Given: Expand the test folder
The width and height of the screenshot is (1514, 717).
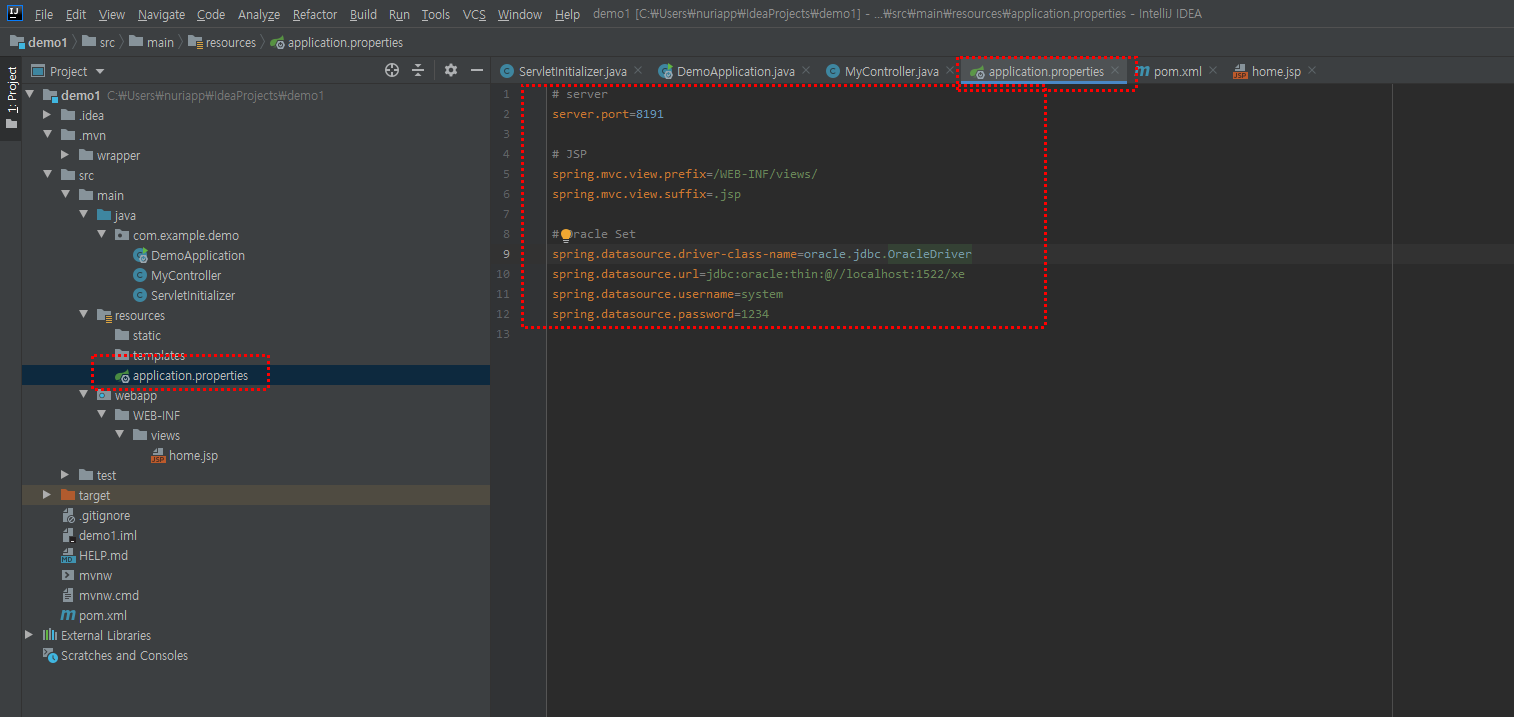Looking at the screenshot, I should coord(65,475).
